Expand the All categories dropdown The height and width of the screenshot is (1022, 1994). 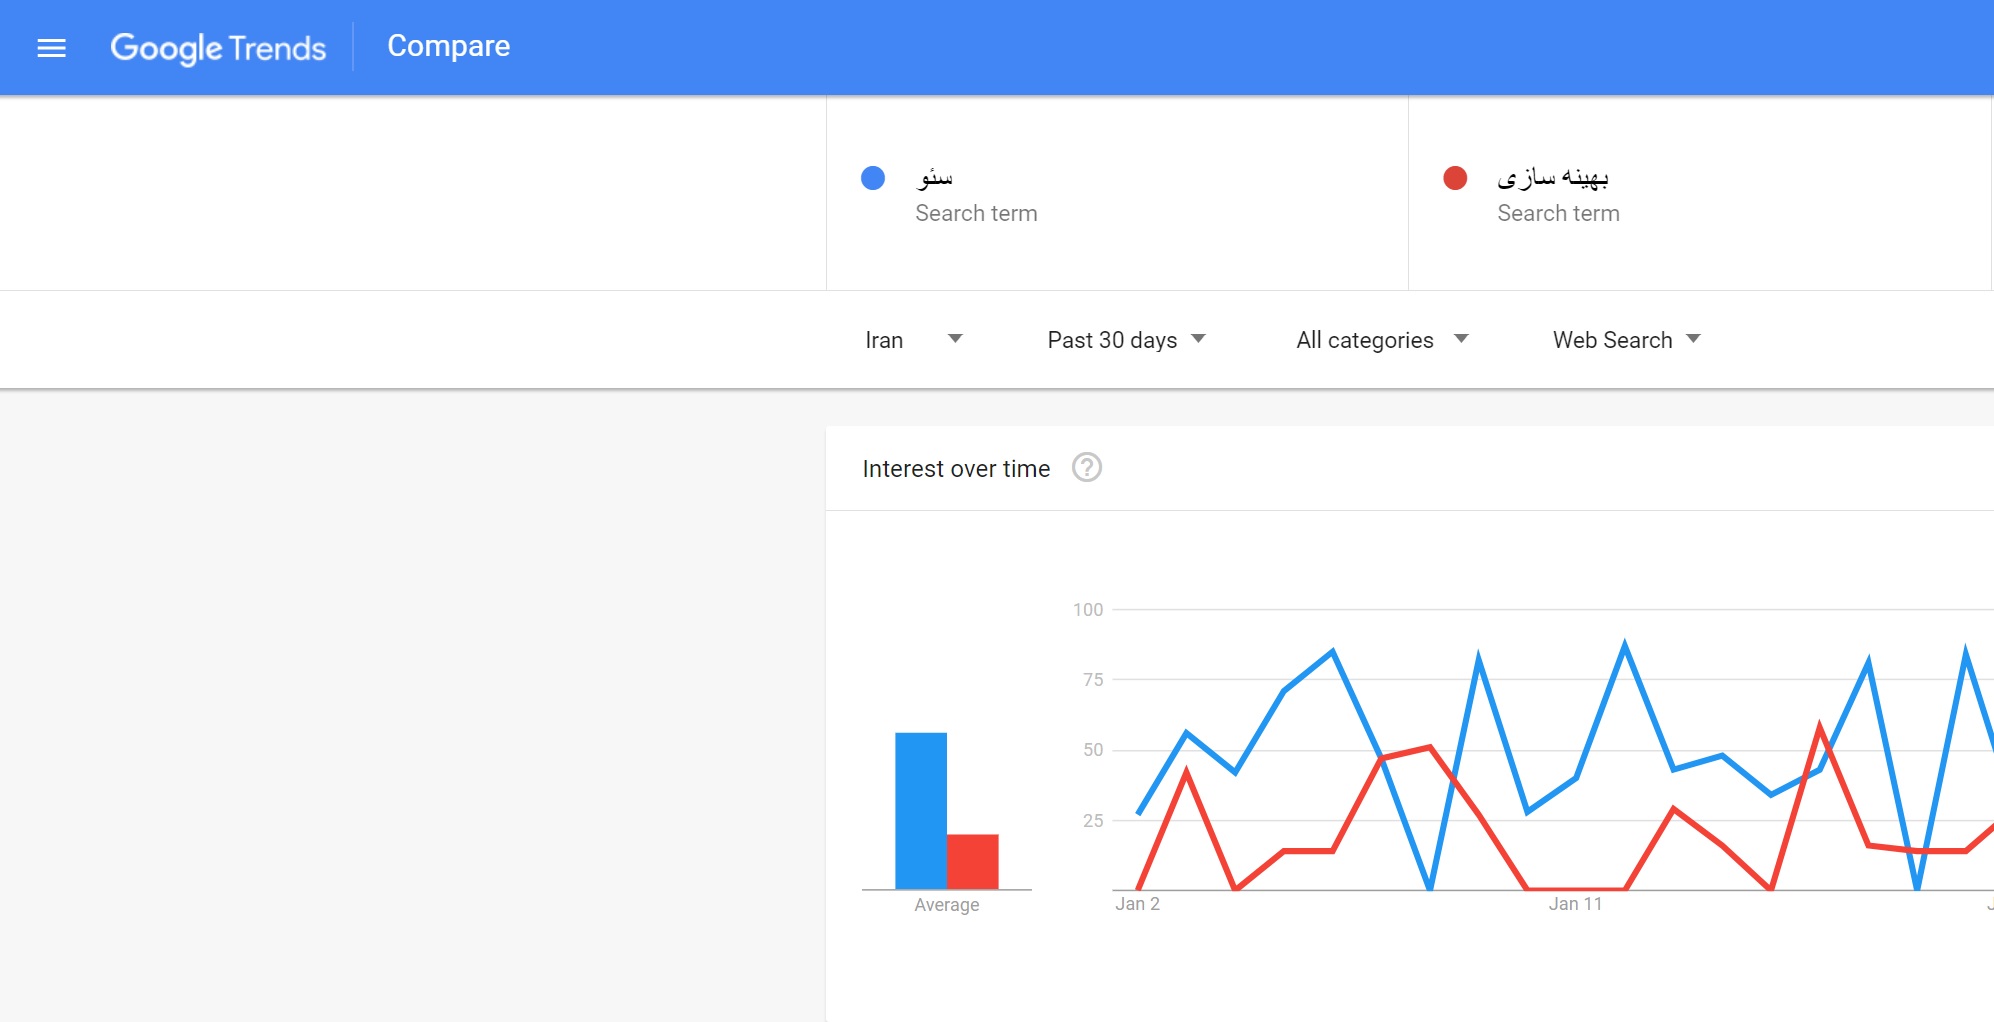pos(1381,340)
